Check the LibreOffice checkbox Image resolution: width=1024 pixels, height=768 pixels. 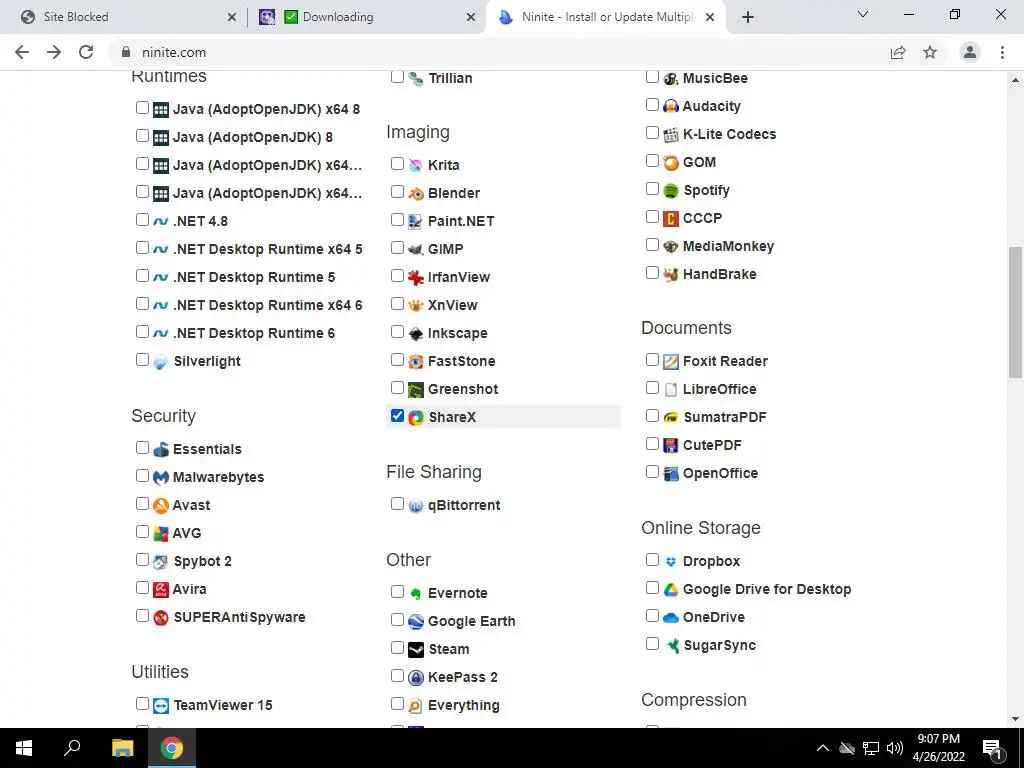(x=652, y=388)
